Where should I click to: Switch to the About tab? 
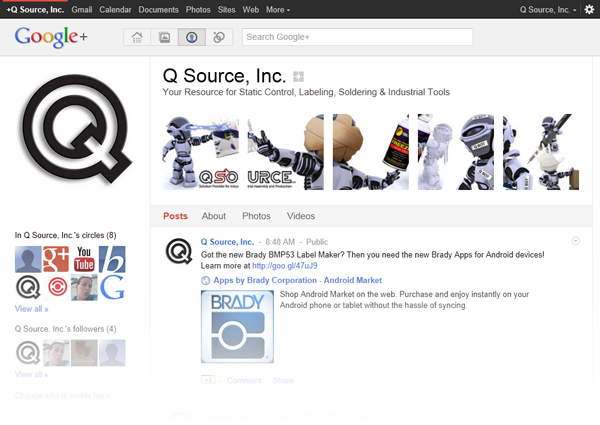[214, 216]
